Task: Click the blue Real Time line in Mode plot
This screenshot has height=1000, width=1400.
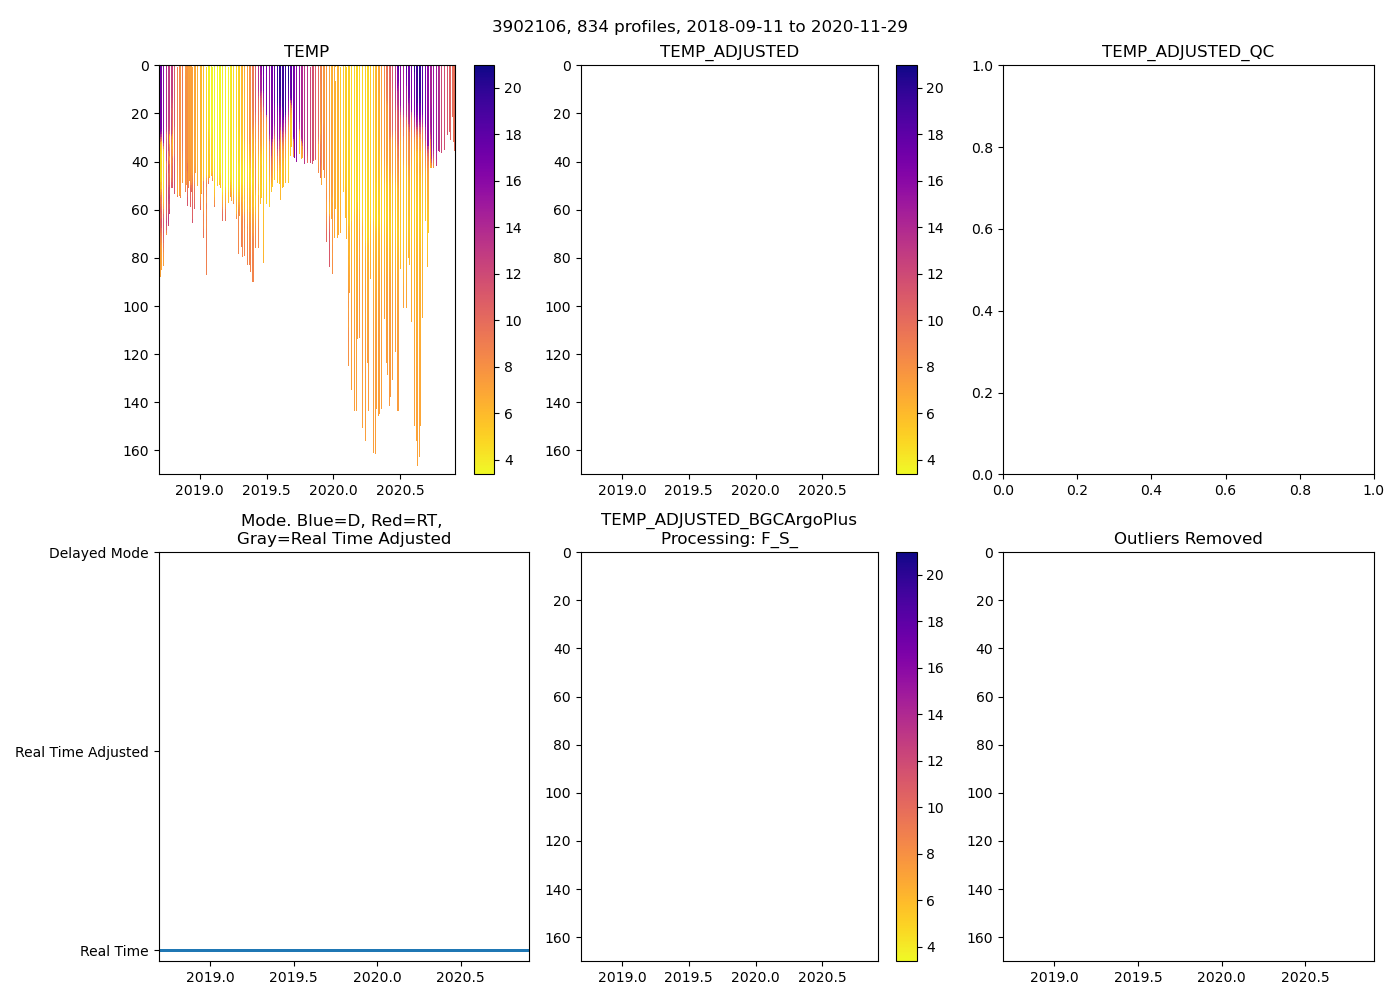Action: click(343, 950)
